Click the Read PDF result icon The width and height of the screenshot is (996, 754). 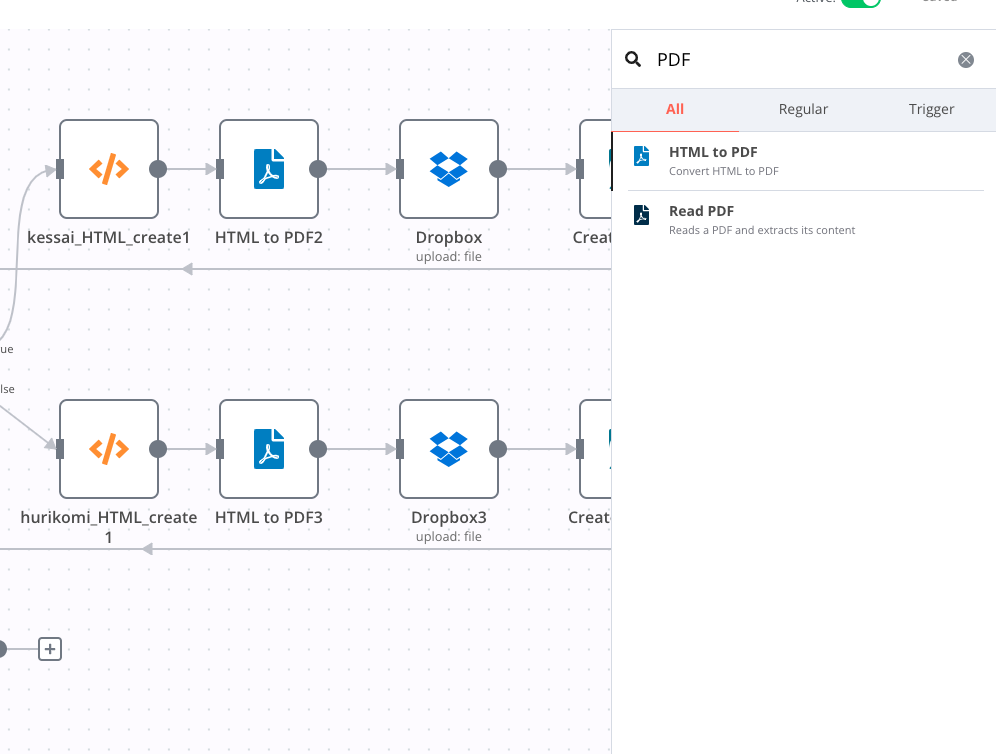click(642, 215)
